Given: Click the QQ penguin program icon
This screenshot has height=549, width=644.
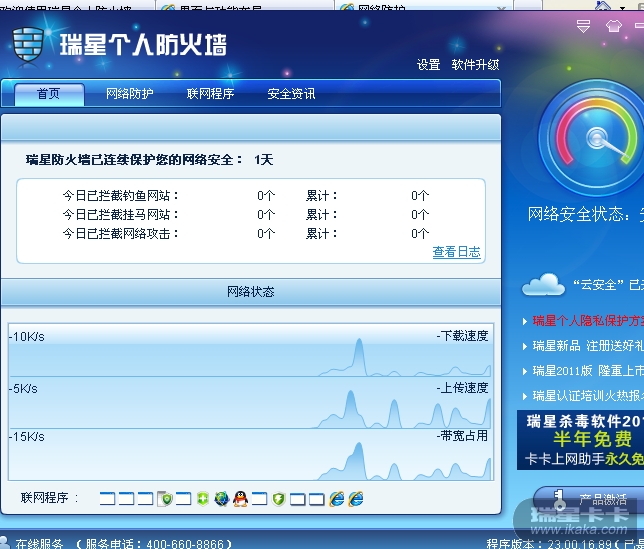Looking at the screenshot, I should click(240, 499).
